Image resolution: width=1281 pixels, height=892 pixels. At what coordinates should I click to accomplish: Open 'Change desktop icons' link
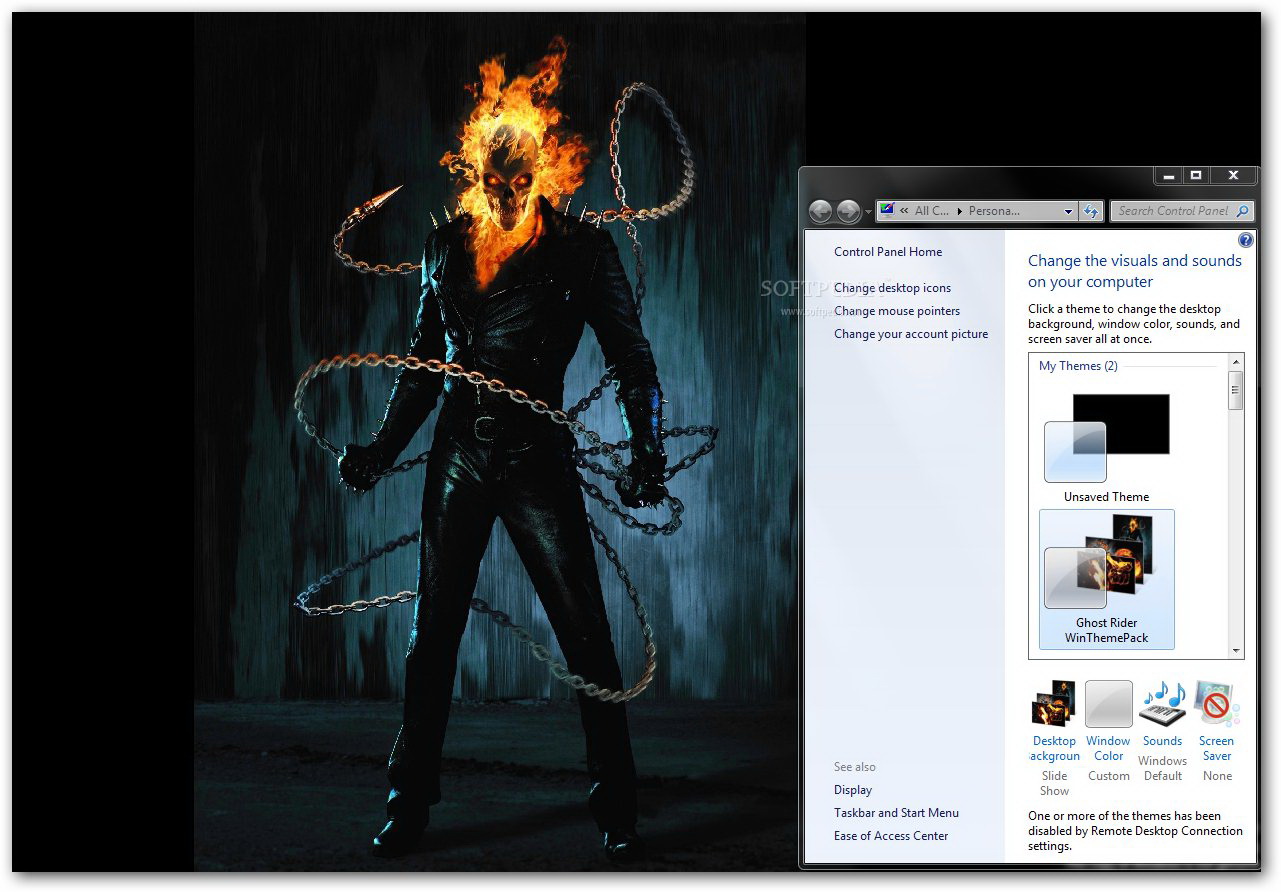[x=892, y=288]
